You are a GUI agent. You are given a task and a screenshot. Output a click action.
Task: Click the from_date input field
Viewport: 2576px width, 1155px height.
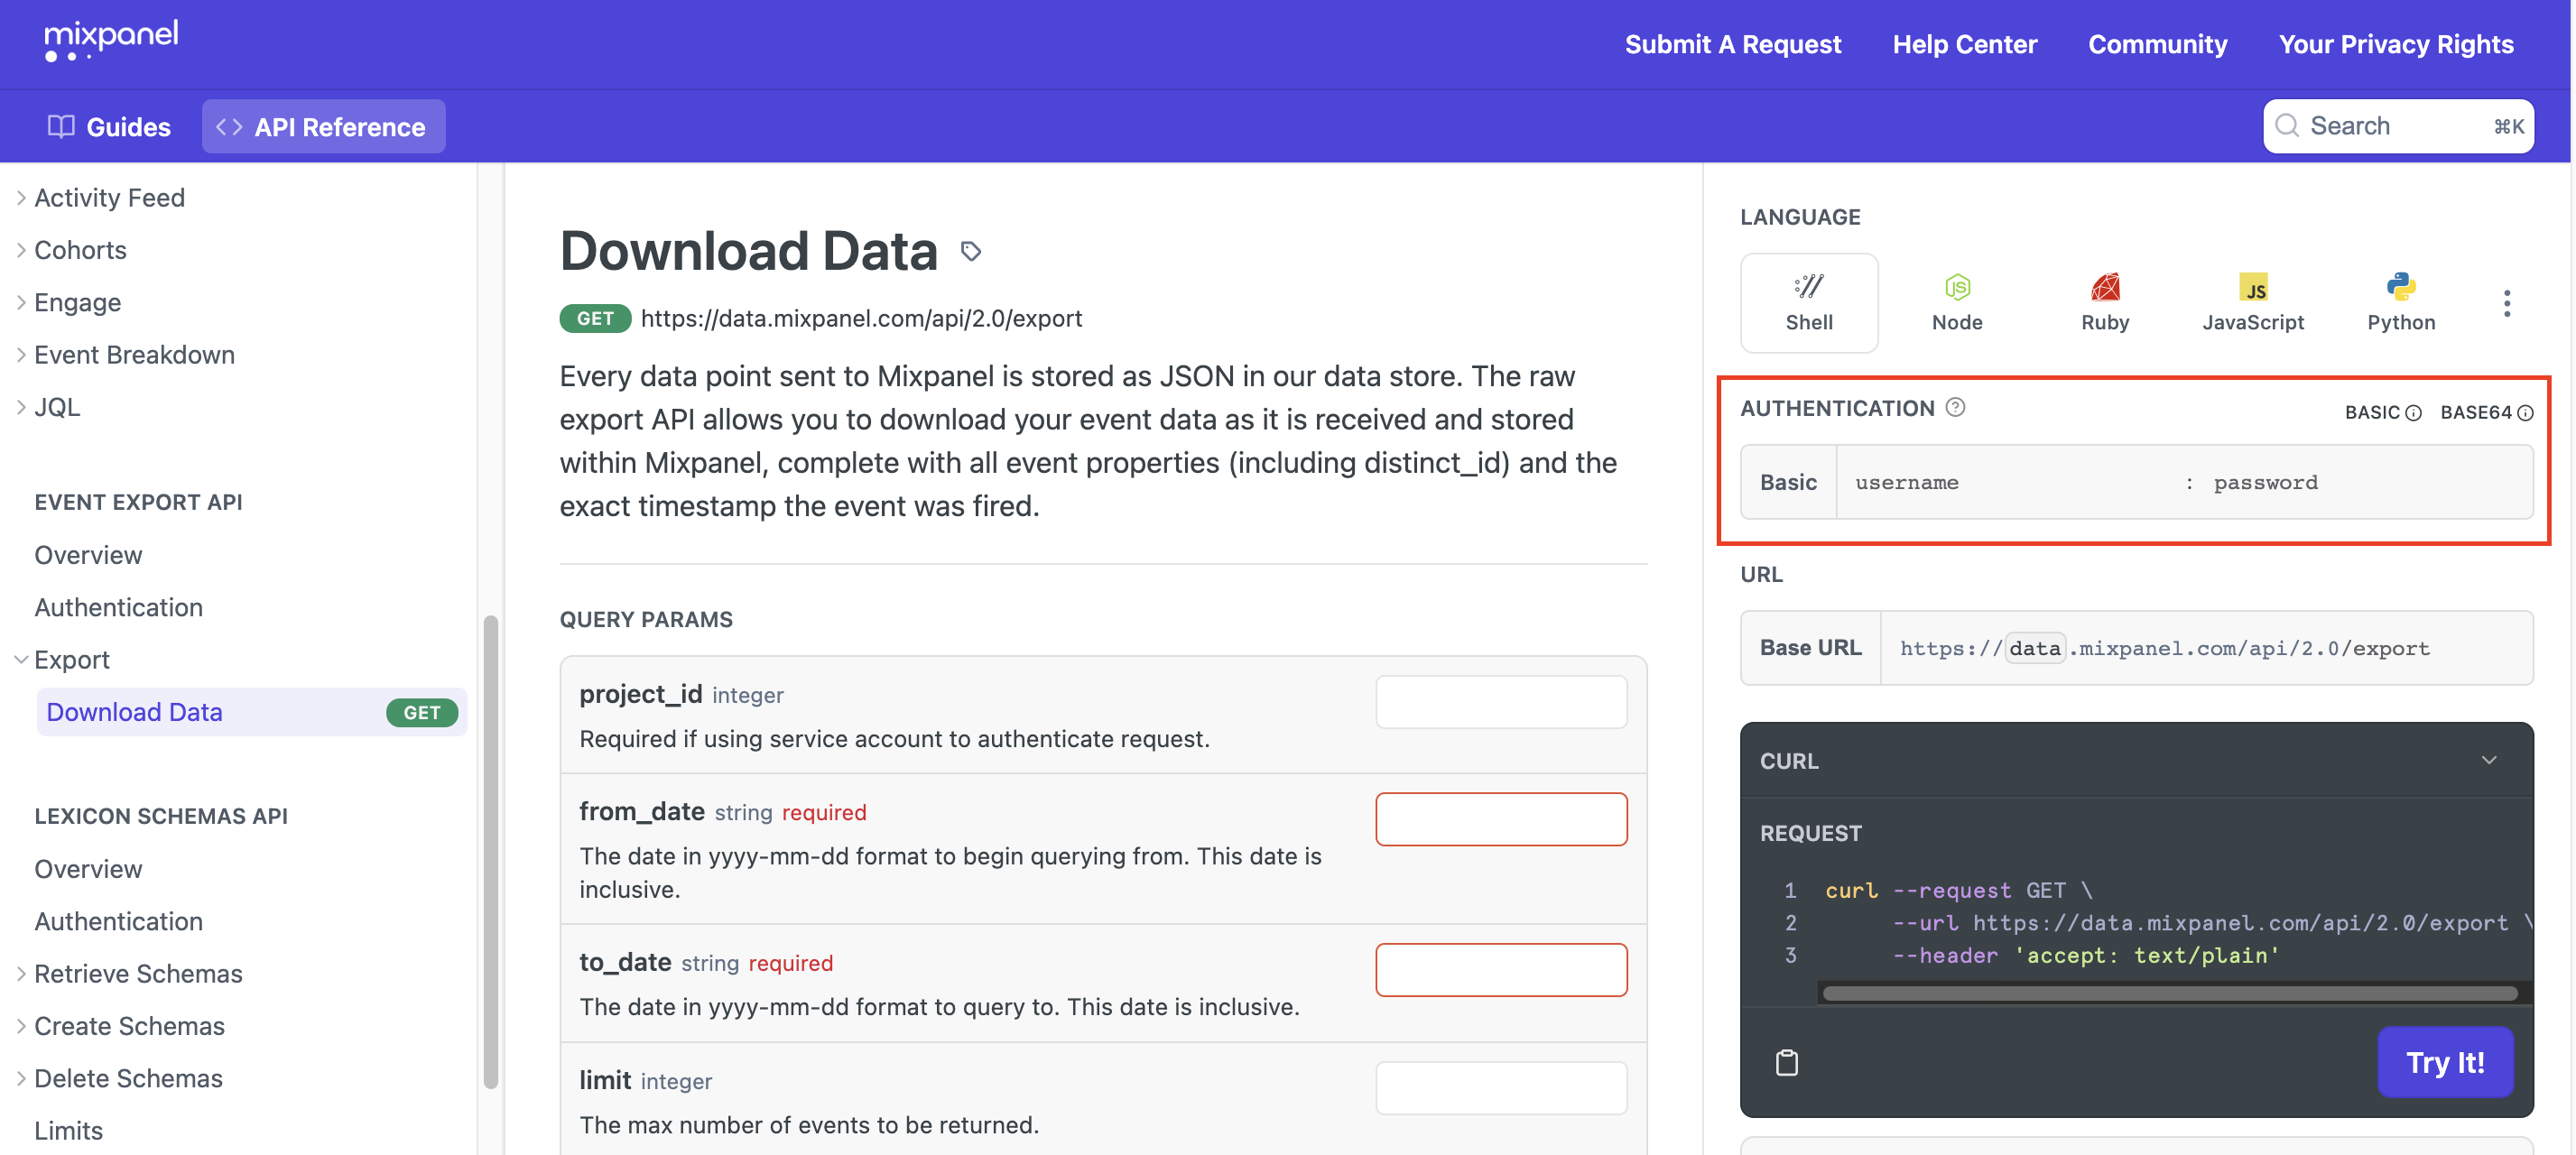pos(1500,819)
